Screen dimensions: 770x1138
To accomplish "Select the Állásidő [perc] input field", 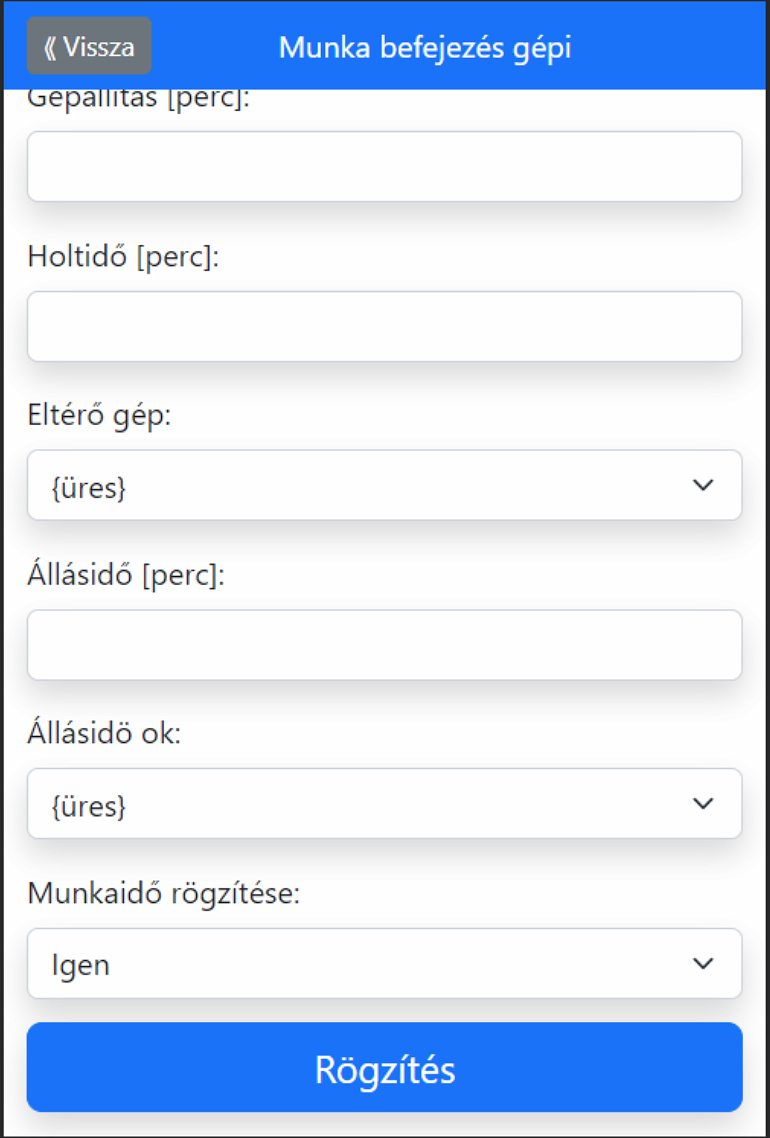I will pos(384,645).
